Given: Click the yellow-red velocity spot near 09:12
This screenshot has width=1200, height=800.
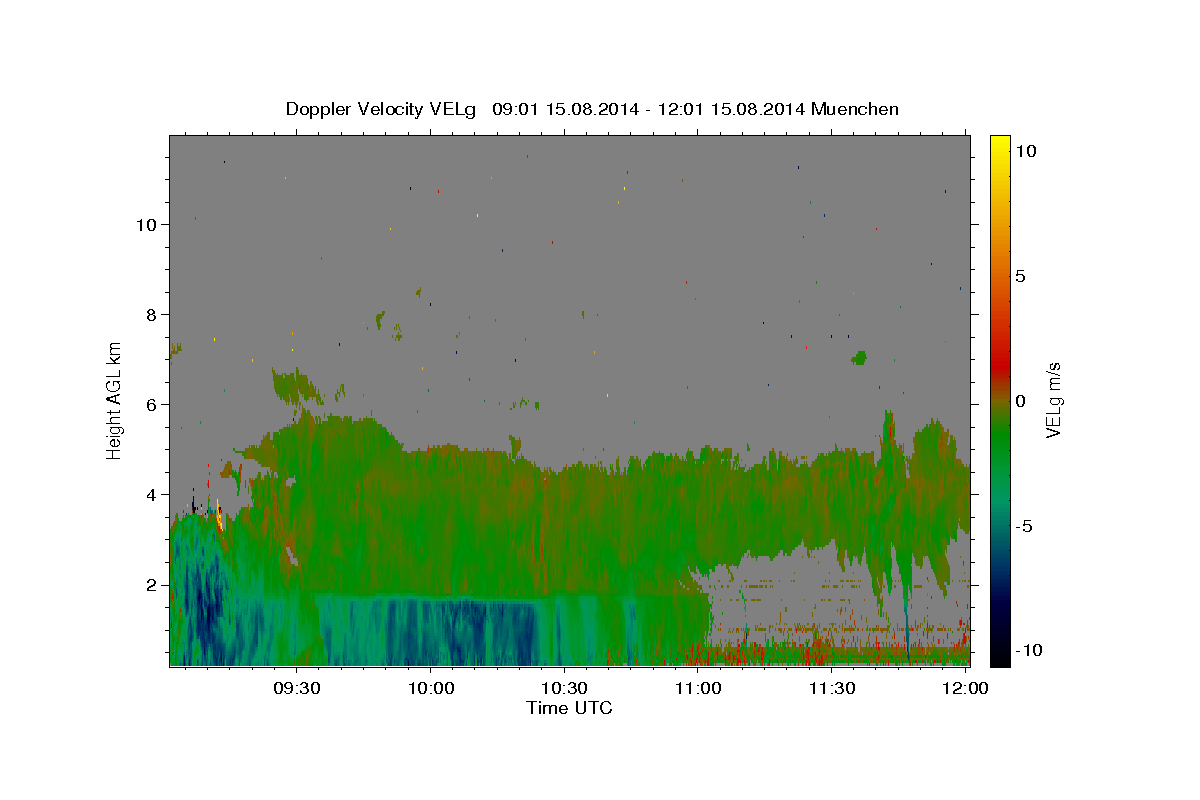Looking at the screenshot, I should [x=220, y=517].
